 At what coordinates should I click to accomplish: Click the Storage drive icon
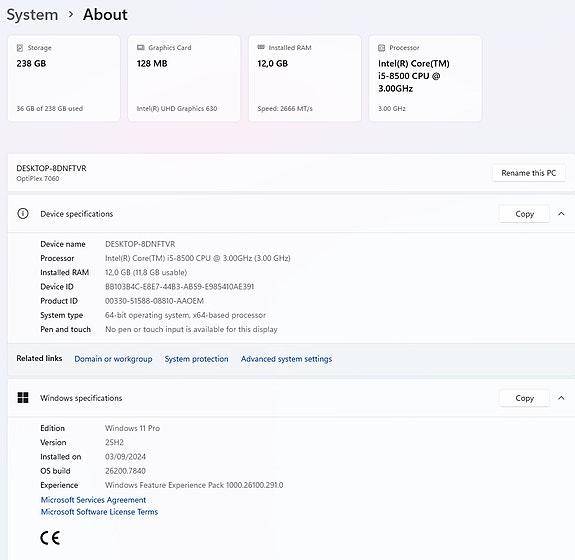coord(20,48)
